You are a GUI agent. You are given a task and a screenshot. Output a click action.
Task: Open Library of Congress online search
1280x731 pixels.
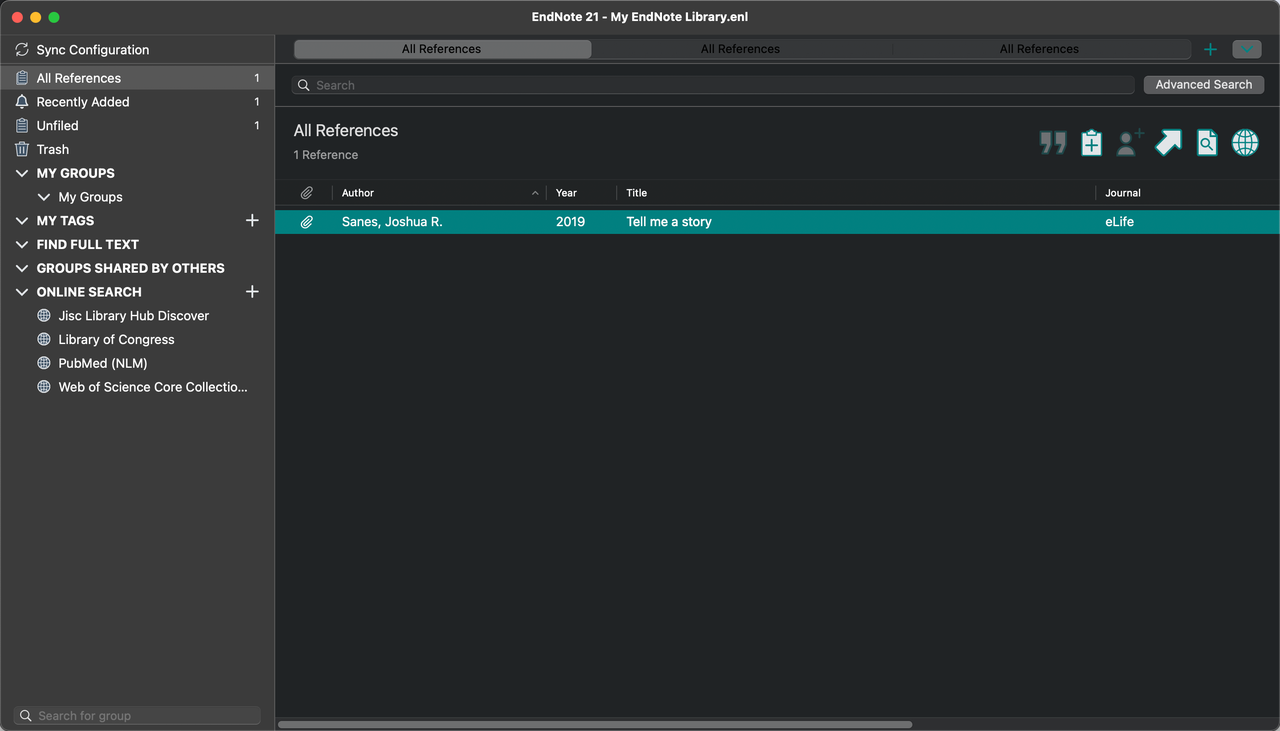pyautogui.click(x=116, y=340)
